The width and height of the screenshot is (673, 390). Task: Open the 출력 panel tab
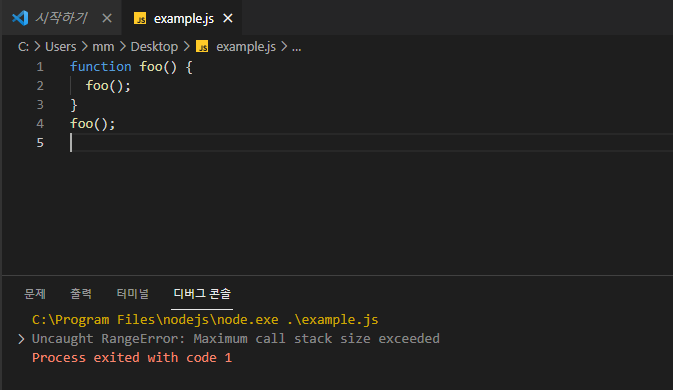click(x=81, y=294)
